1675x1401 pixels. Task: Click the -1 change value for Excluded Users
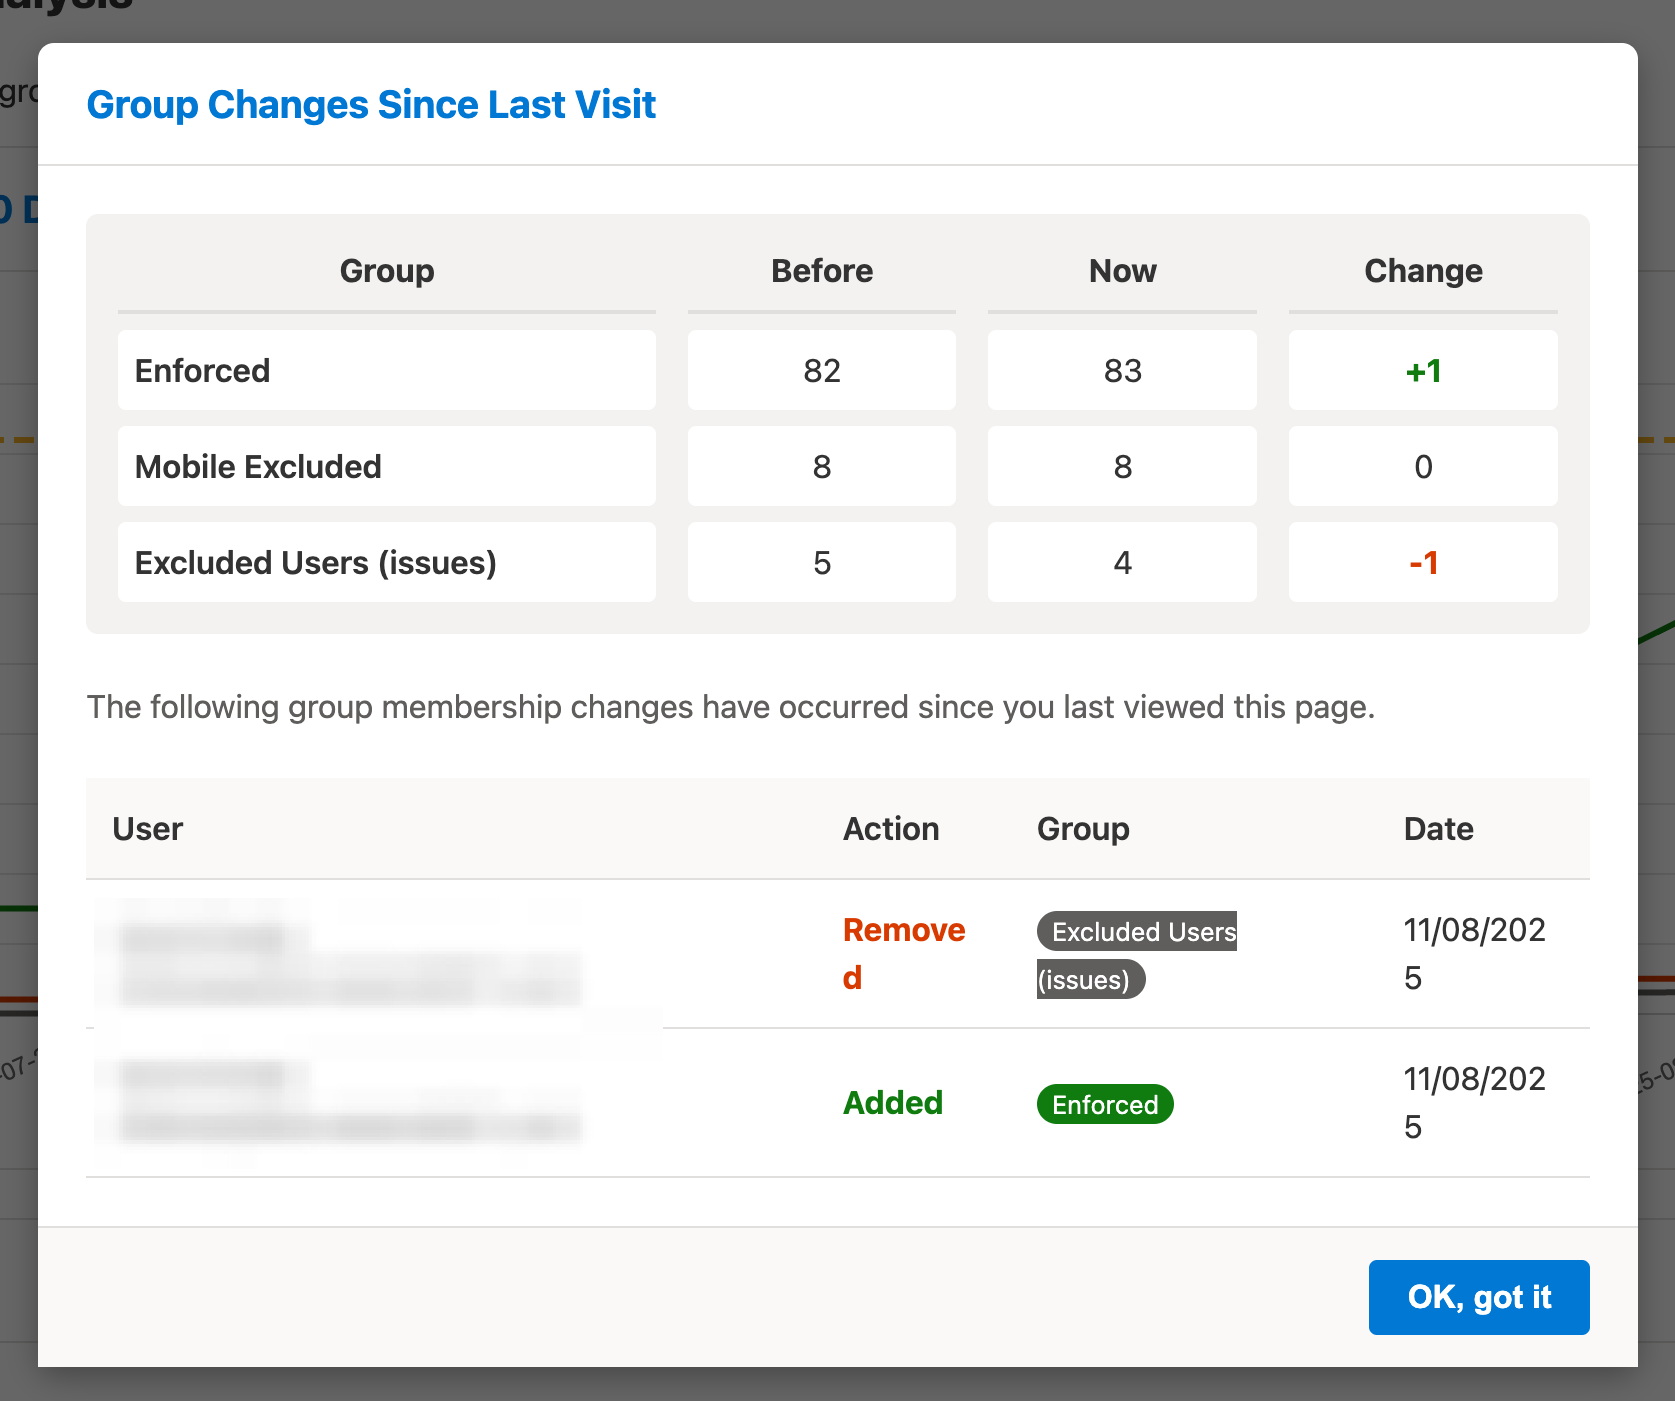pos(1422,562)
